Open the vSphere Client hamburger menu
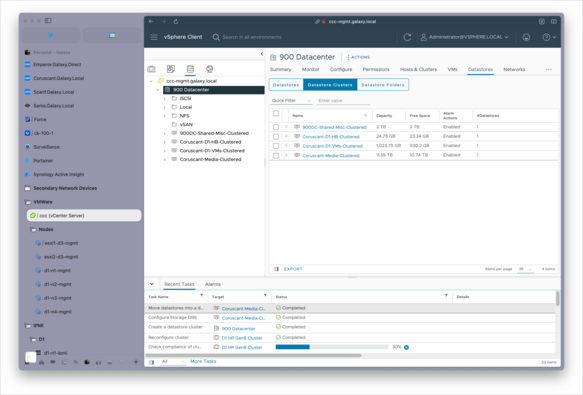 [154, 37]
